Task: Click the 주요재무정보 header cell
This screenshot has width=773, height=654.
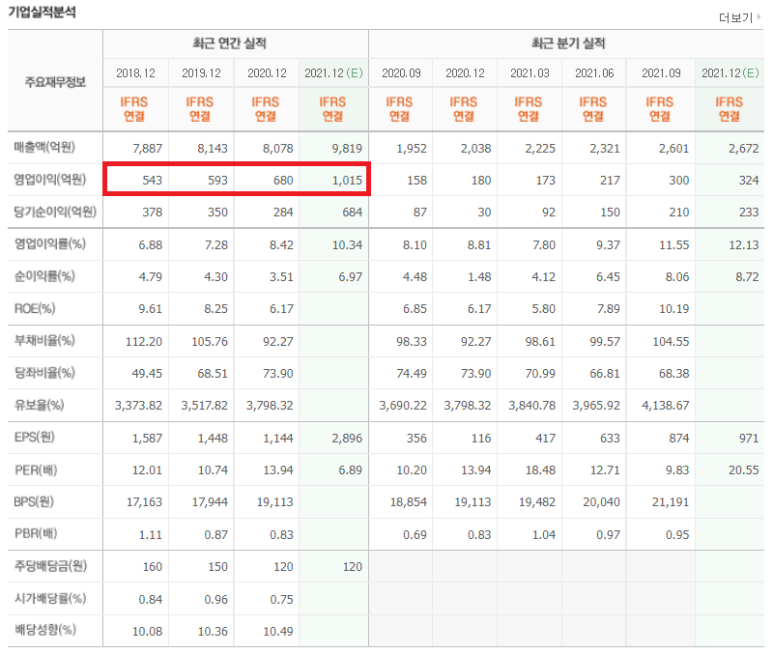Action: [x=55, y=81]
